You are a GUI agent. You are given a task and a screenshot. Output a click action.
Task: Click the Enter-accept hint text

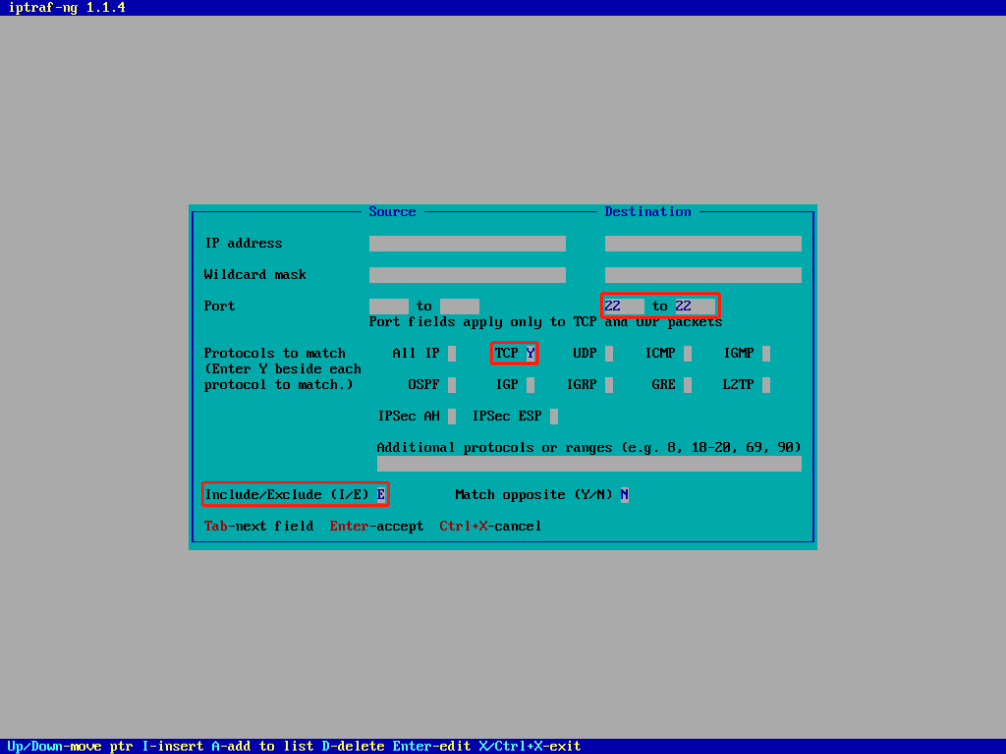coord(376,526)
